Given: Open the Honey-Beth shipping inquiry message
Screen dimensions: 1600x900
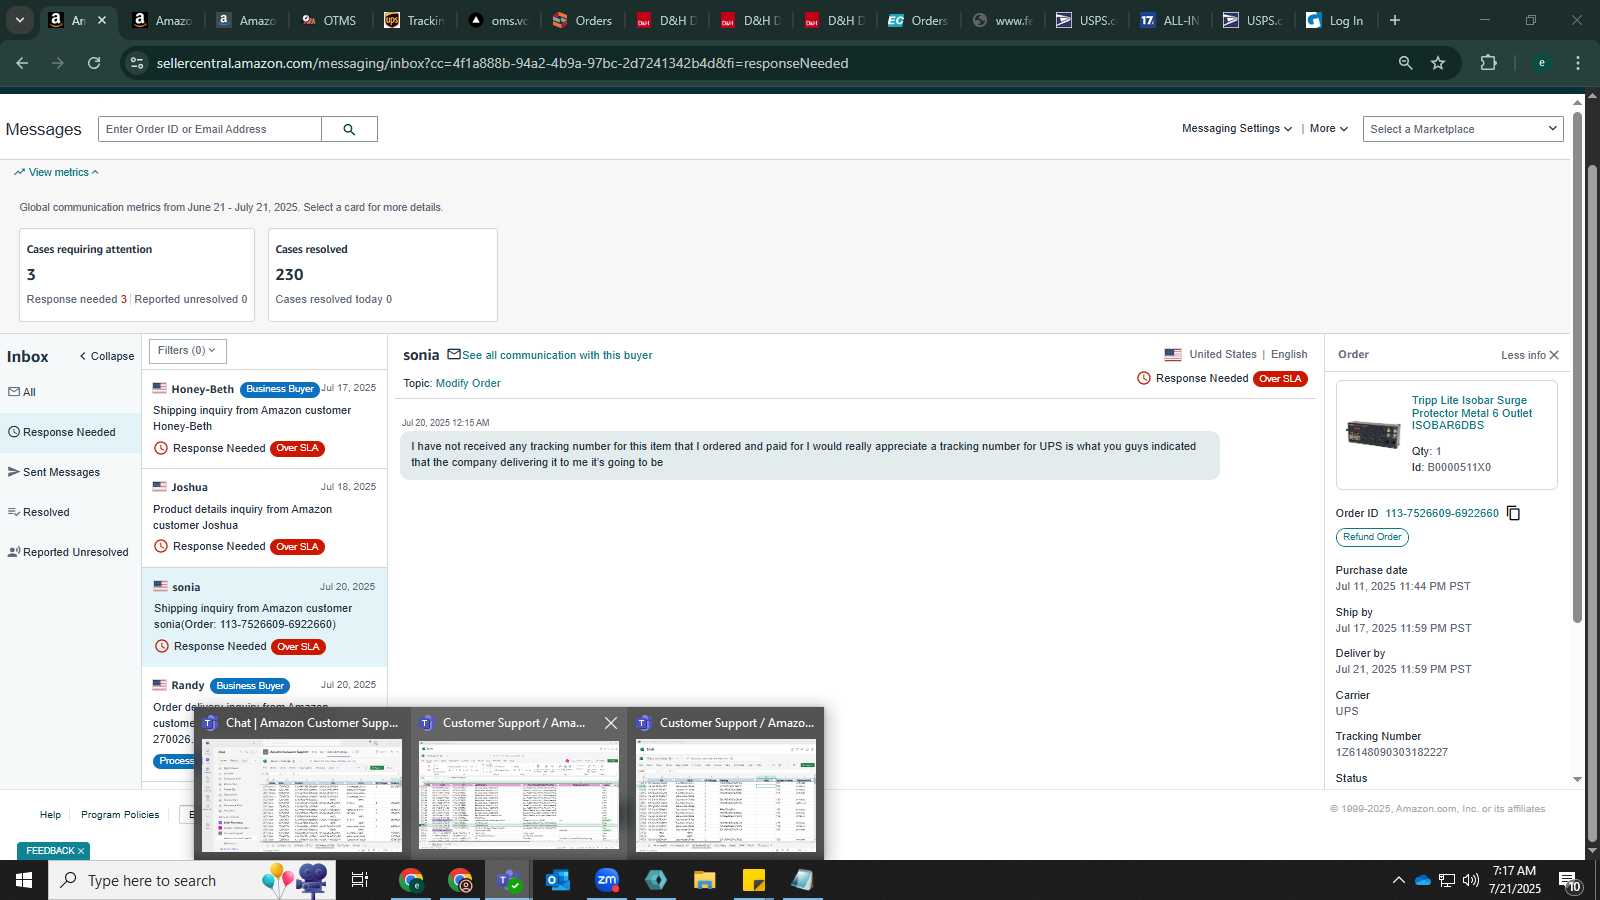Looking at the screenshot, I should pyautogui.click(x=264, y=419).
